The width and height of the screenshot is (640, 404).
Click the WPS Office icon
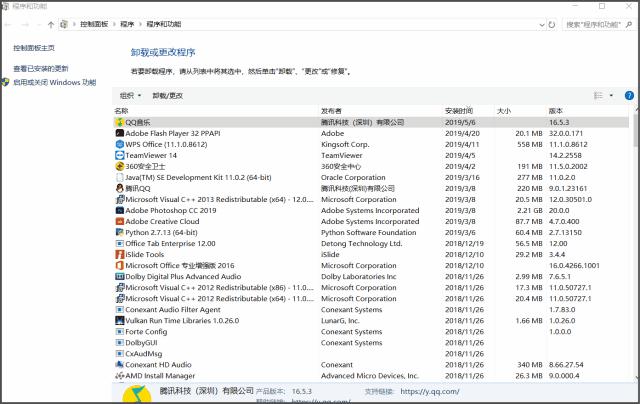(120, 144)
